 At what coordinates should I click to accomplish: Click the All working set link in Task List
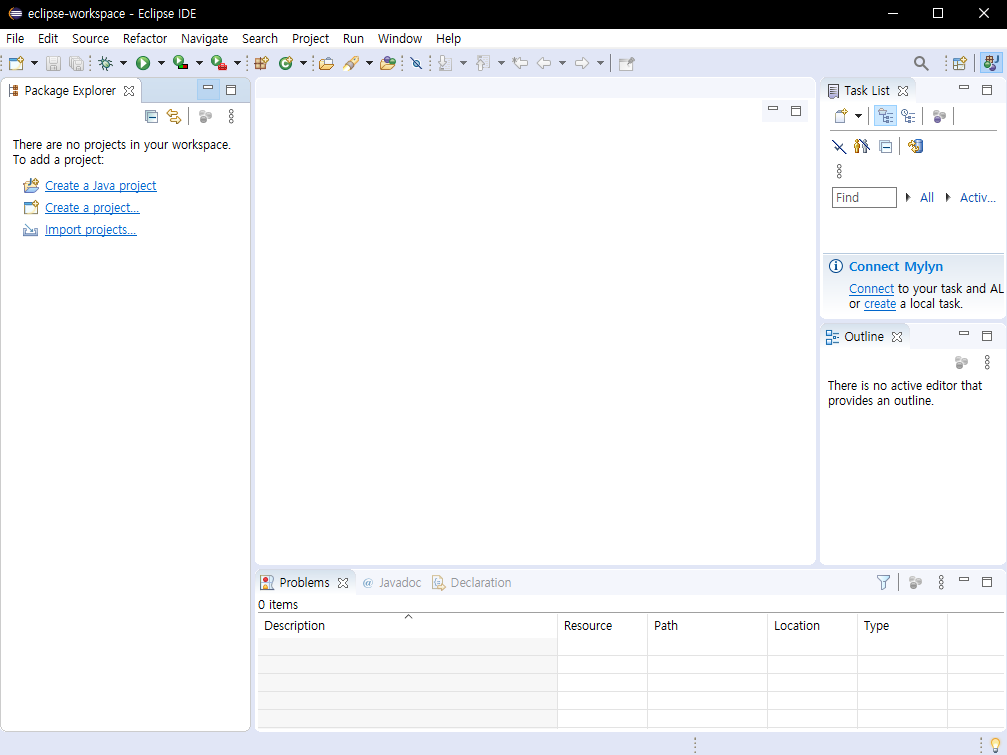coord(927,197)
